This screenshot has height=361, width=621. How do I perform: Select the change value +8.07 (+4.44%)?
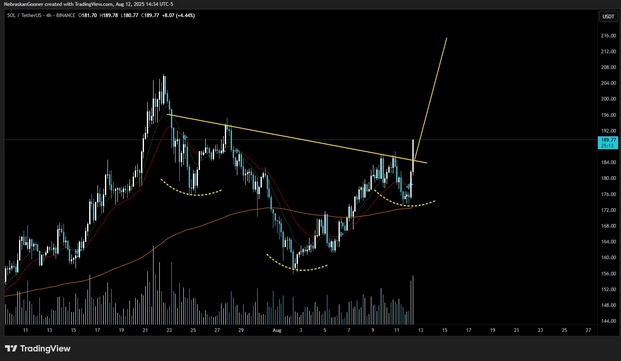coord(179,15)
